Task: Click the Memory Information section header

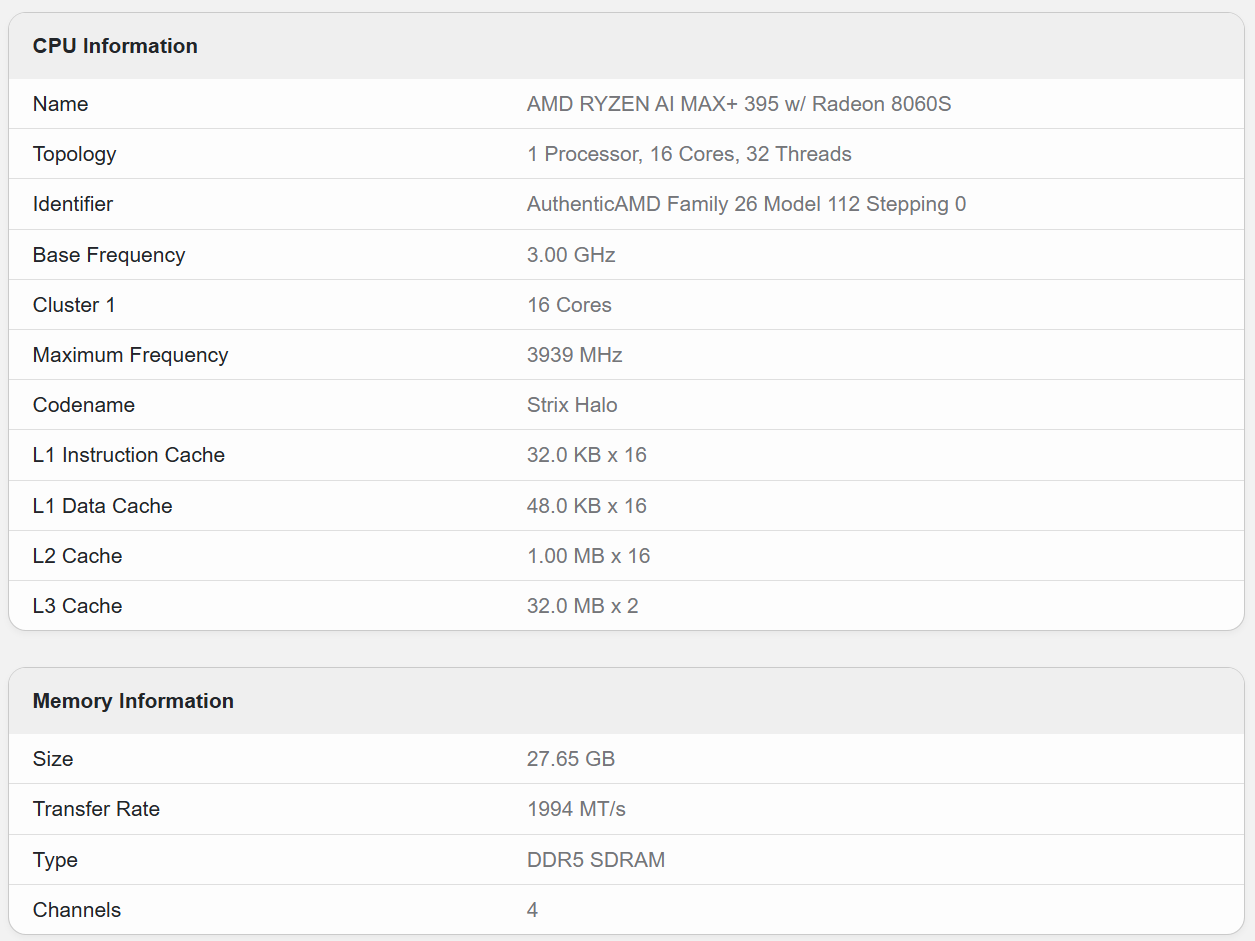Action: [133, 701]
